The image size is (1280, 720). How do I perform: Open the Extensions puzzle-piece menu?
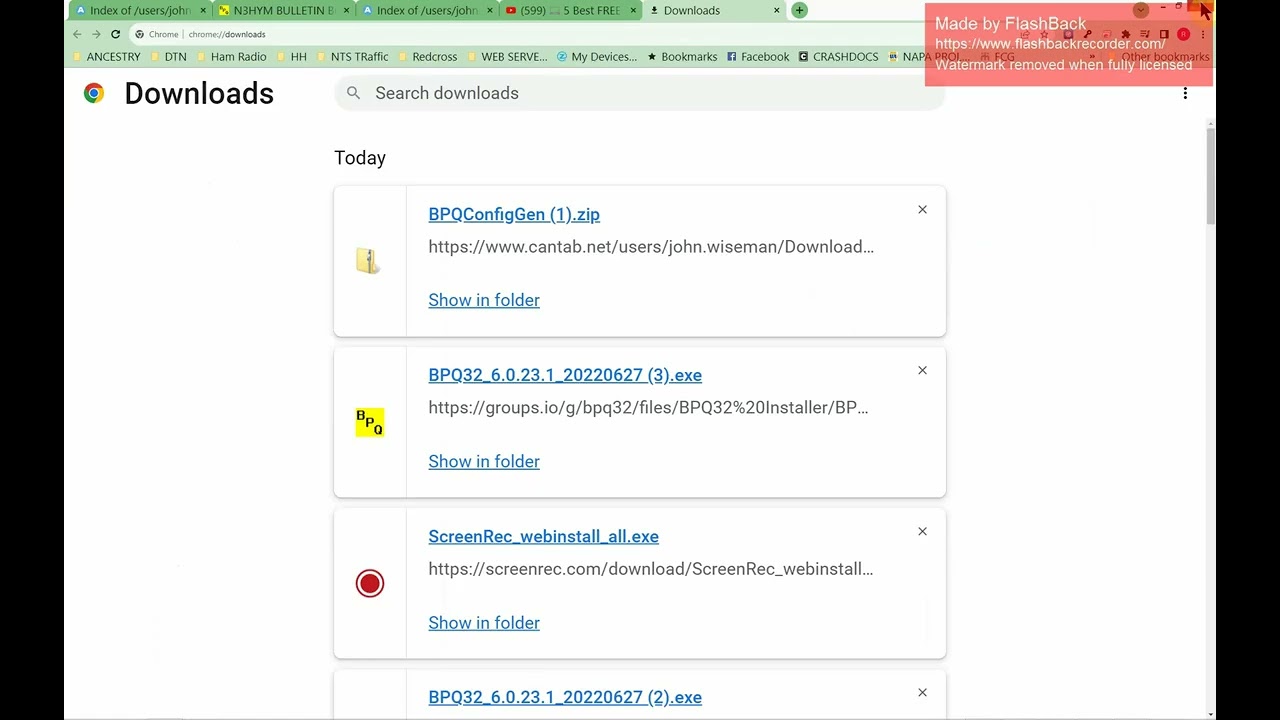click(x=1126, y=34)
